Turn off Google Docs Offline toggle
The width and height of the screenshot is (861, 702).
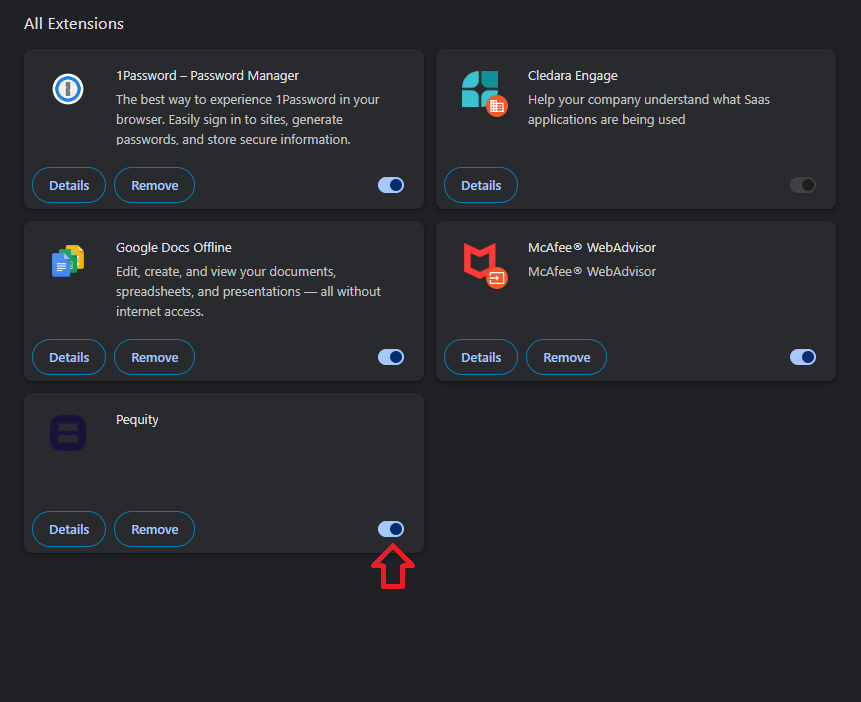pyautogui.click(x=391, y=357)
